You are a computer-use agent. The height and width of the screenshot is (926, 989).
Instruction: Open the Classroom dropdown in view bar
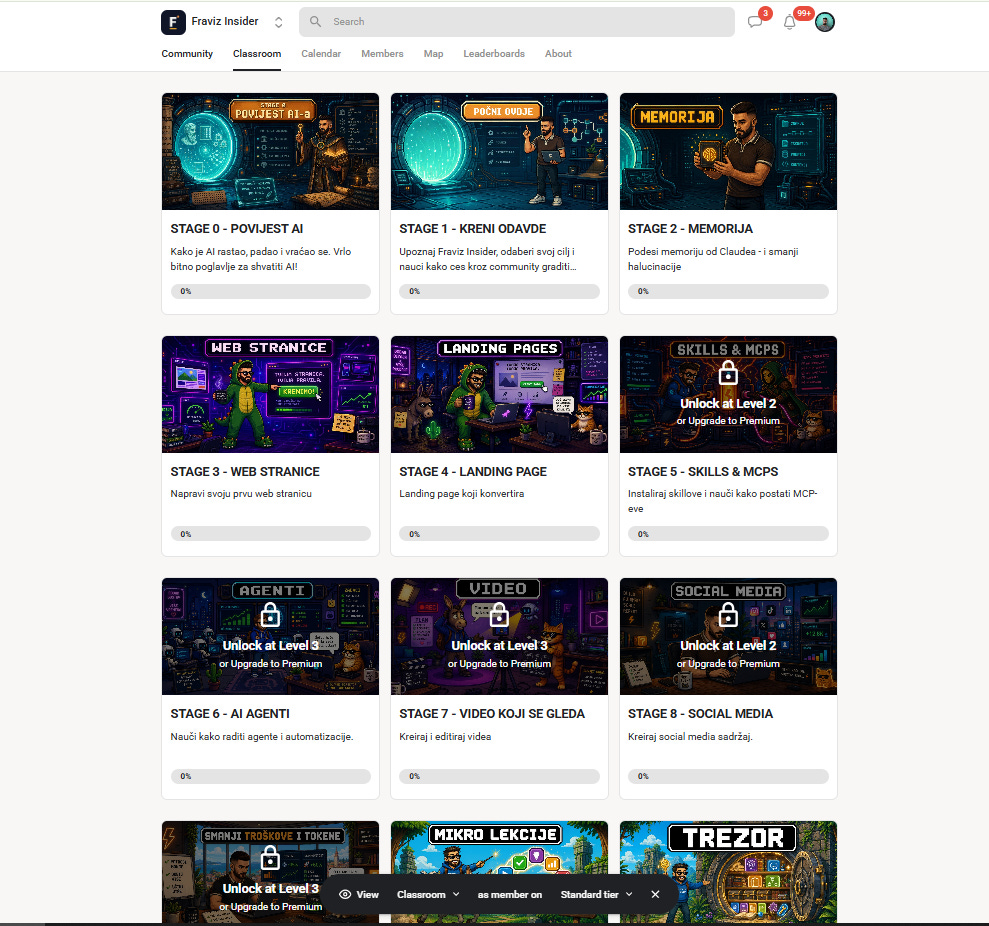tap(428, 894)
